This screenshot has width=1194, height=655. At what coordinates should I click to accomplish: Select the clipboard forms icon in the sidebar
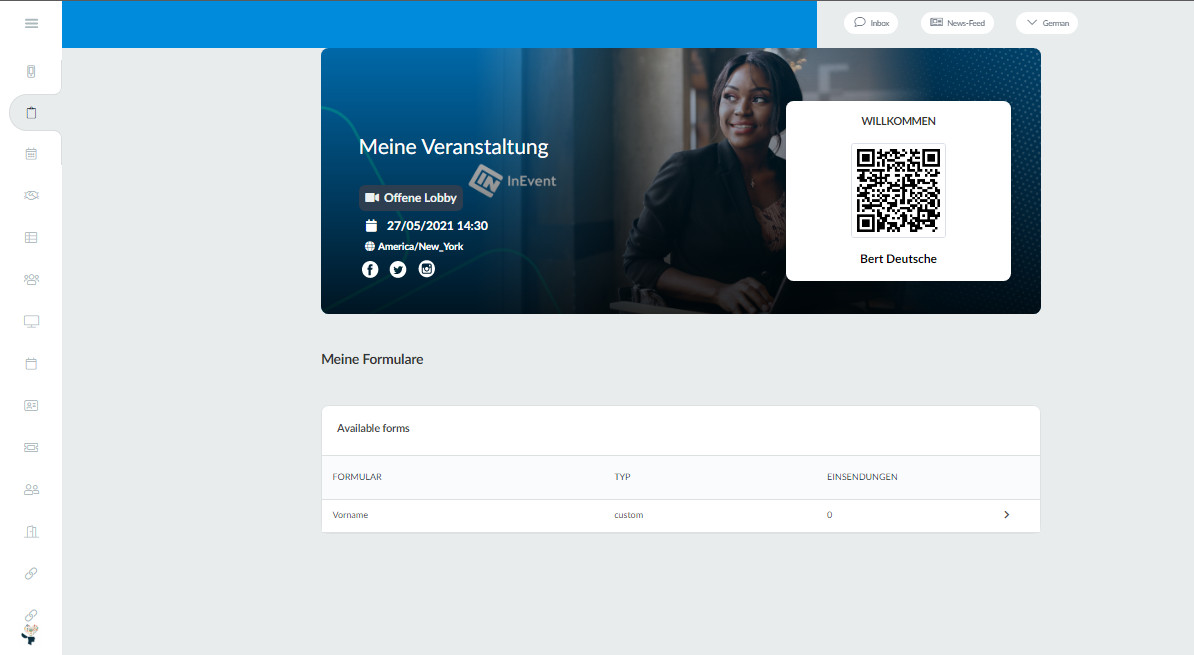(31, 113)
